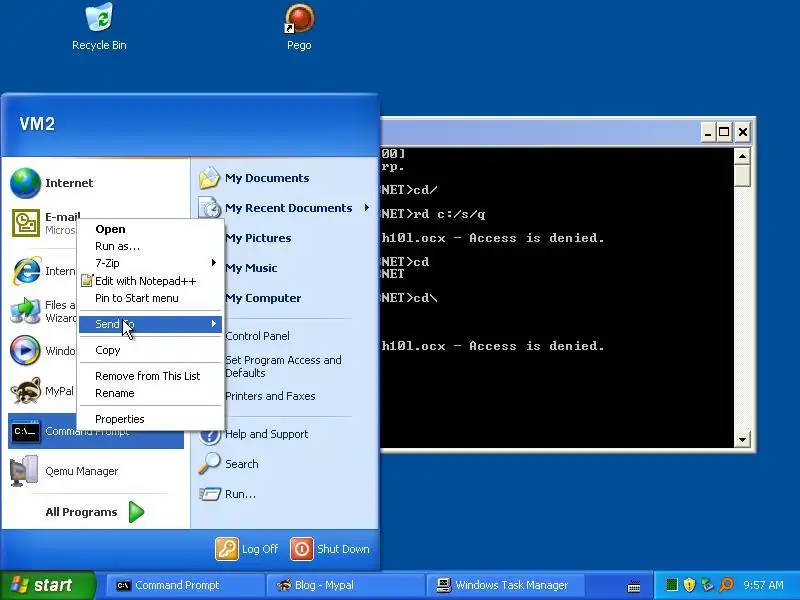
Task: Click the orange magnifier tray icon
Action: pos(726,585)
